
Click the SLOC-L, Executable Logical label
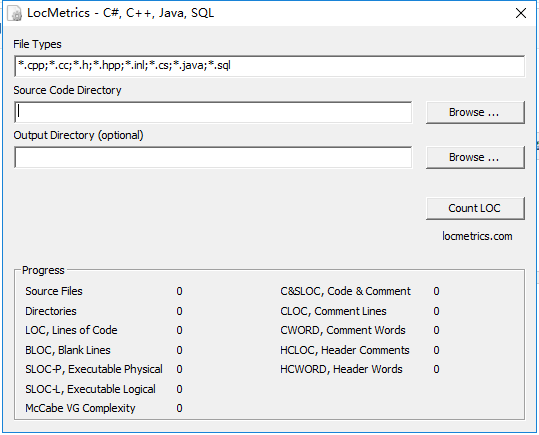tap(90, 389)
